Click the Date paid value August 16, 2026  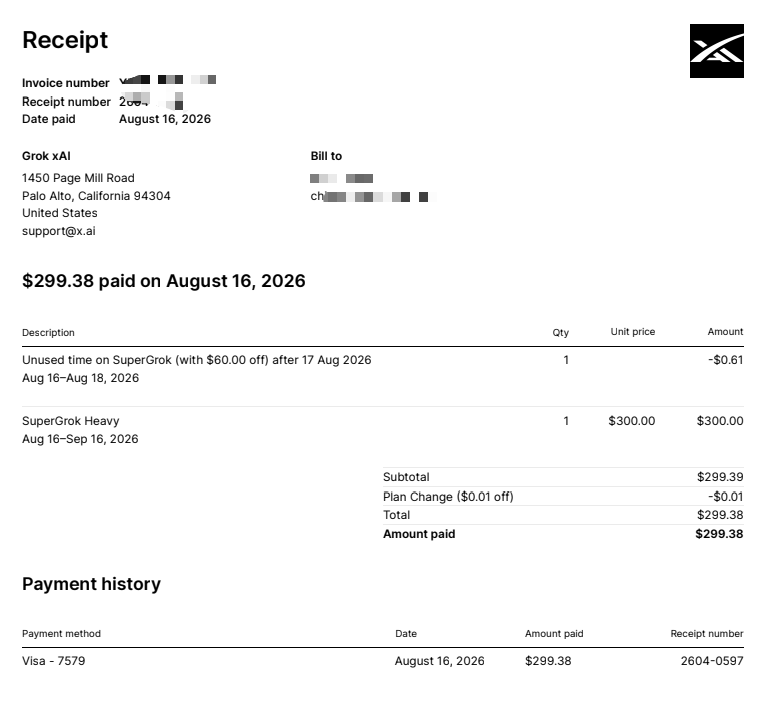[165, 119]
